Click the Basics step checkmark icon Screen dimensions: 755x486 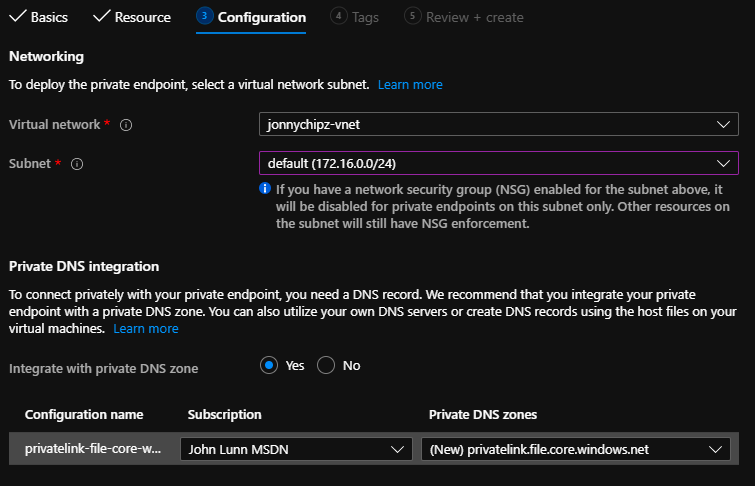(x=17, y=17)
